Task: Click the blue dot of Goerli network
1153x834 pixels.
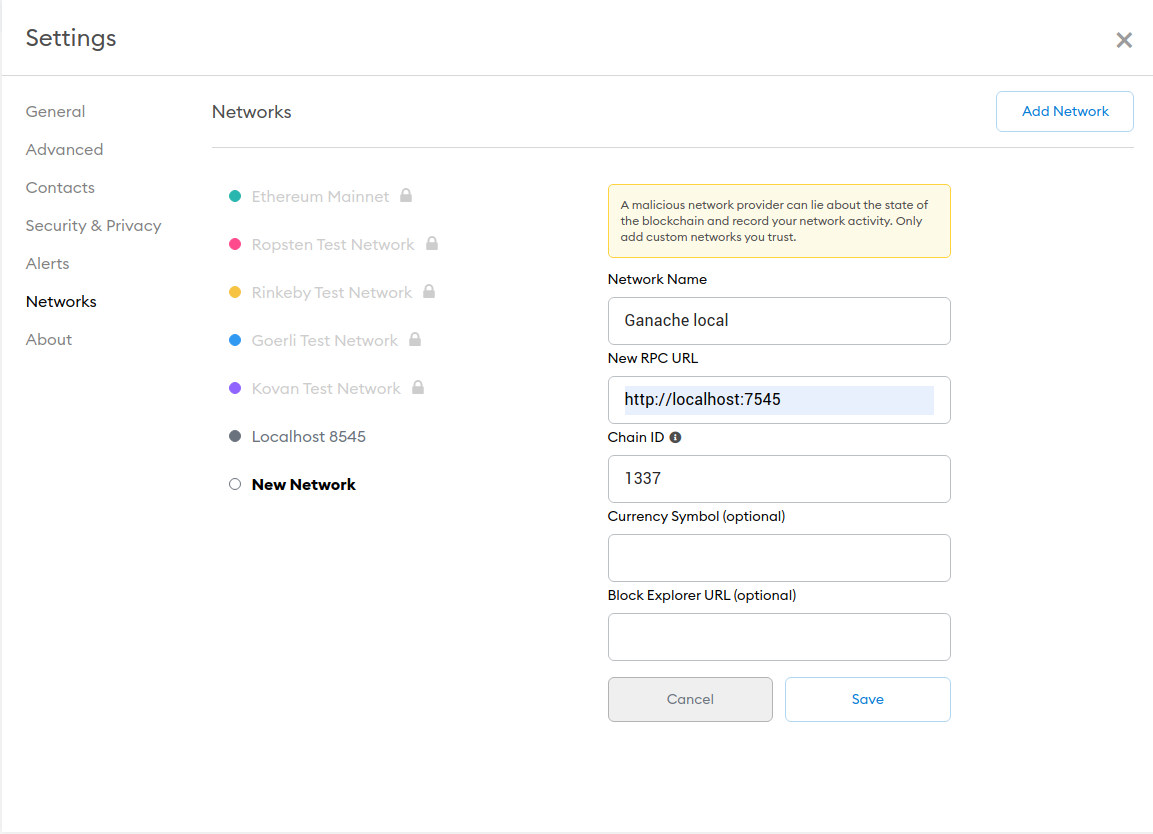Action: (235, 340)
